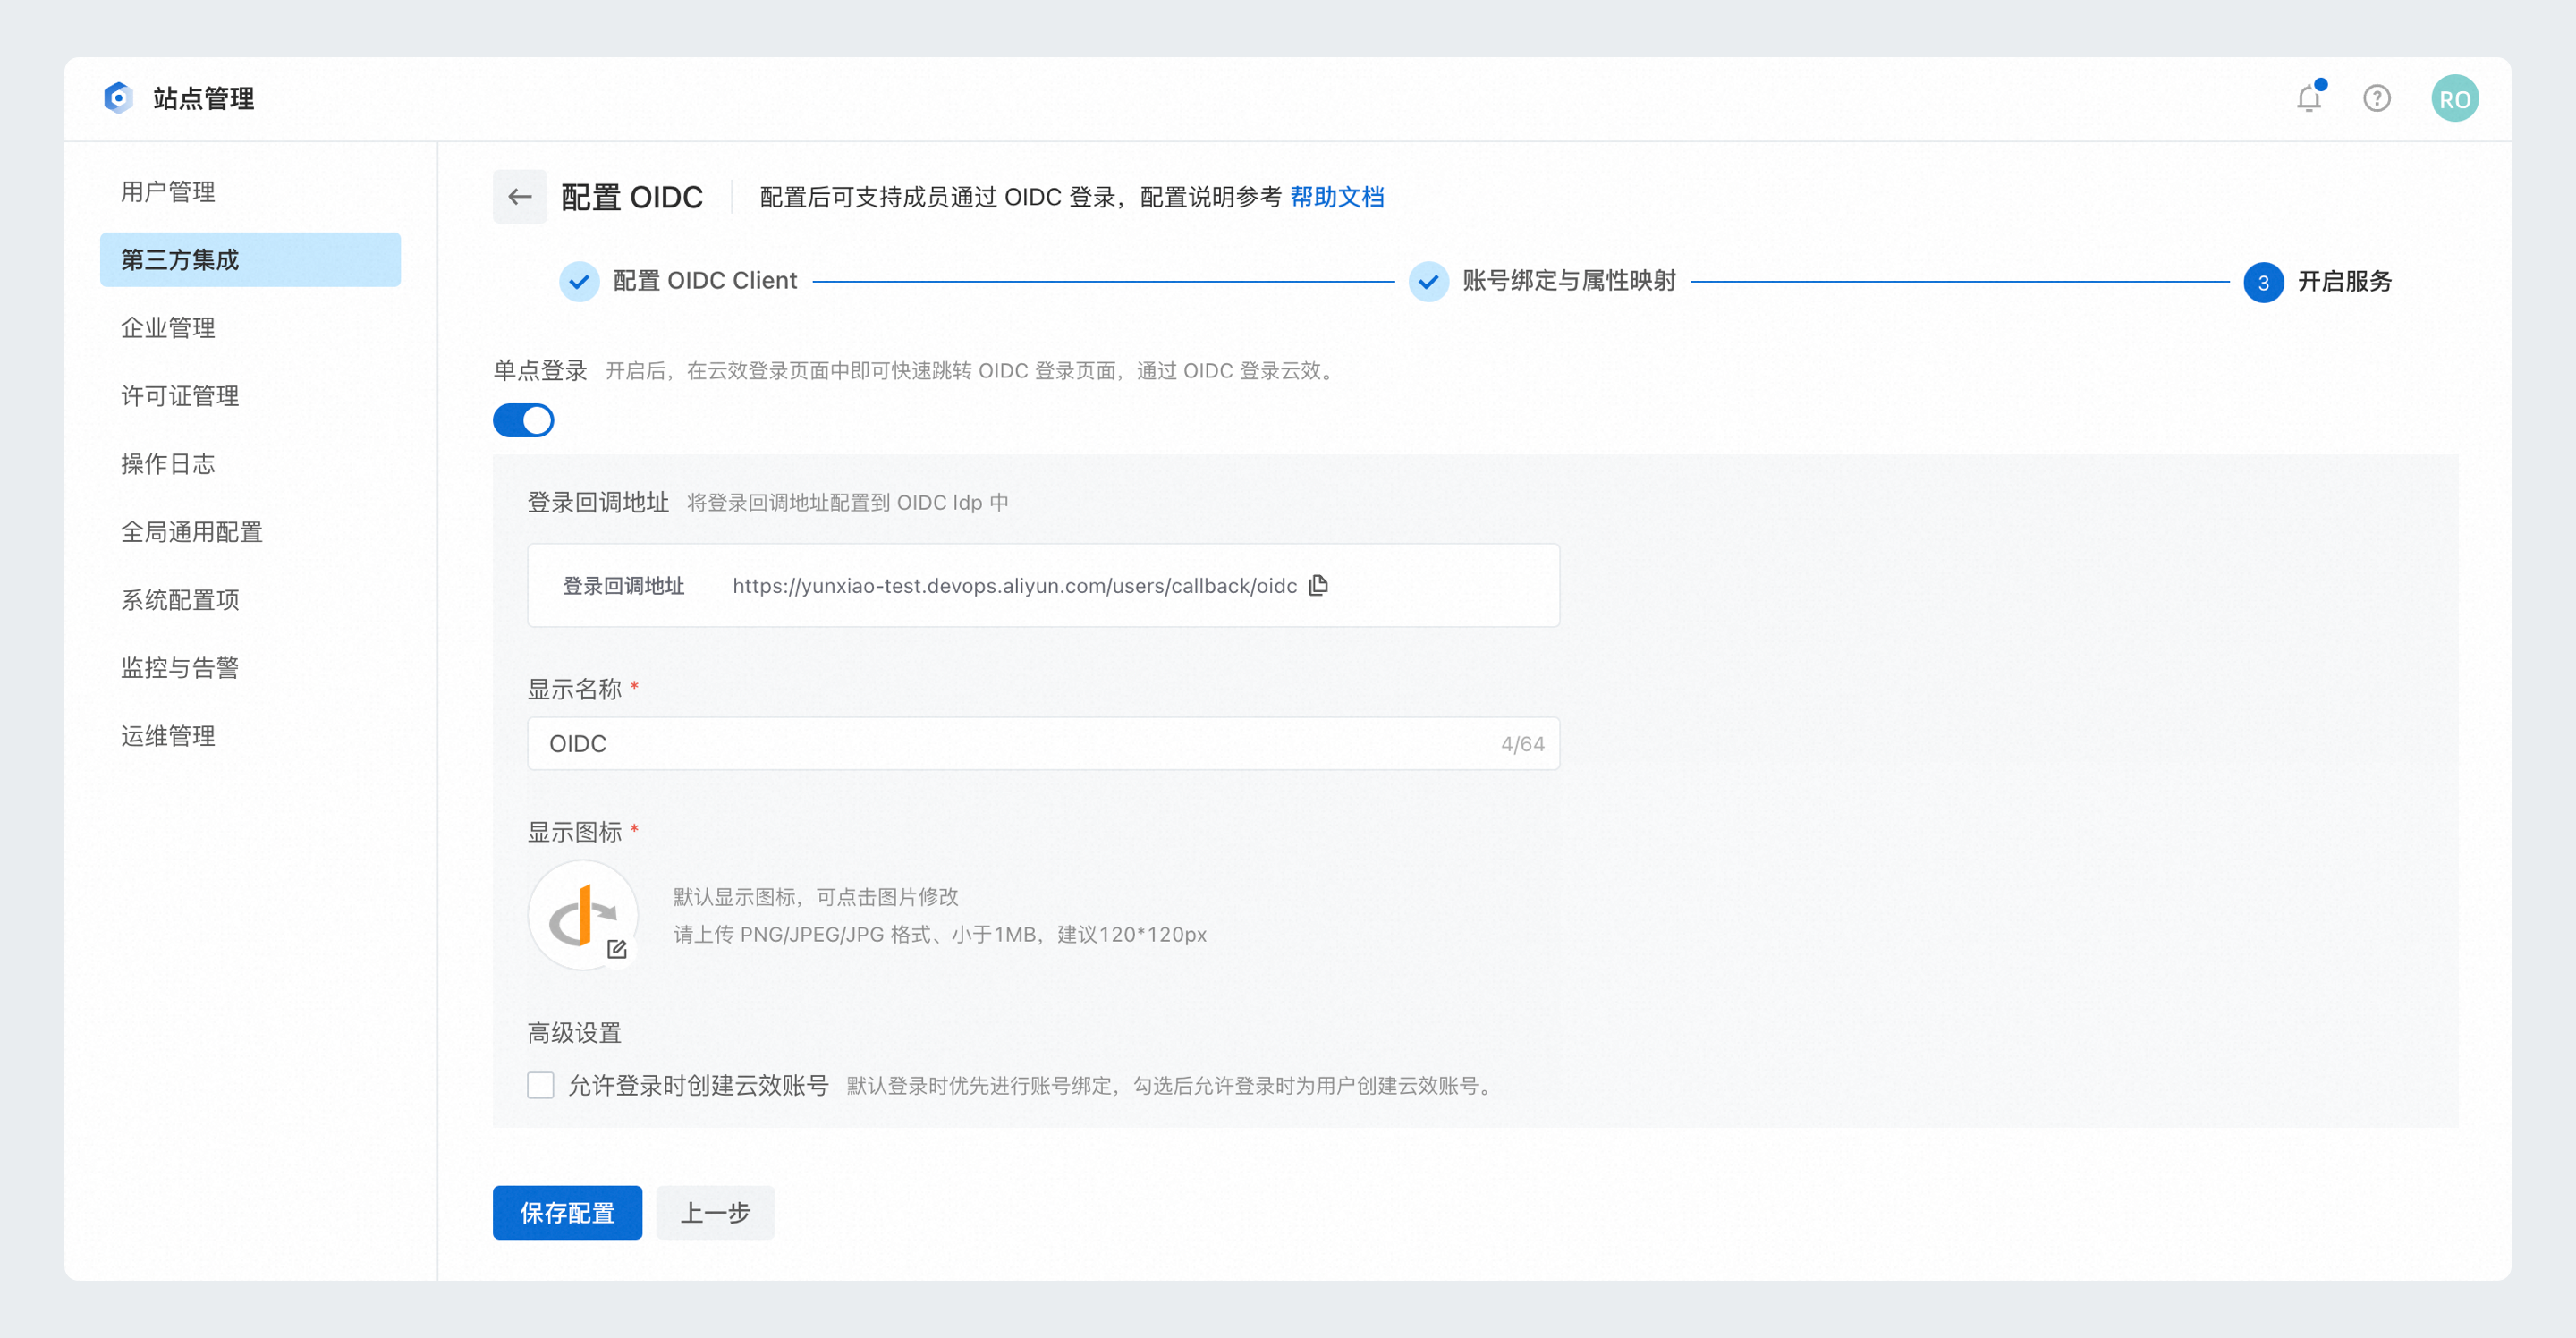
Task: Click the site management logo icon
Action: coord(118,98)
